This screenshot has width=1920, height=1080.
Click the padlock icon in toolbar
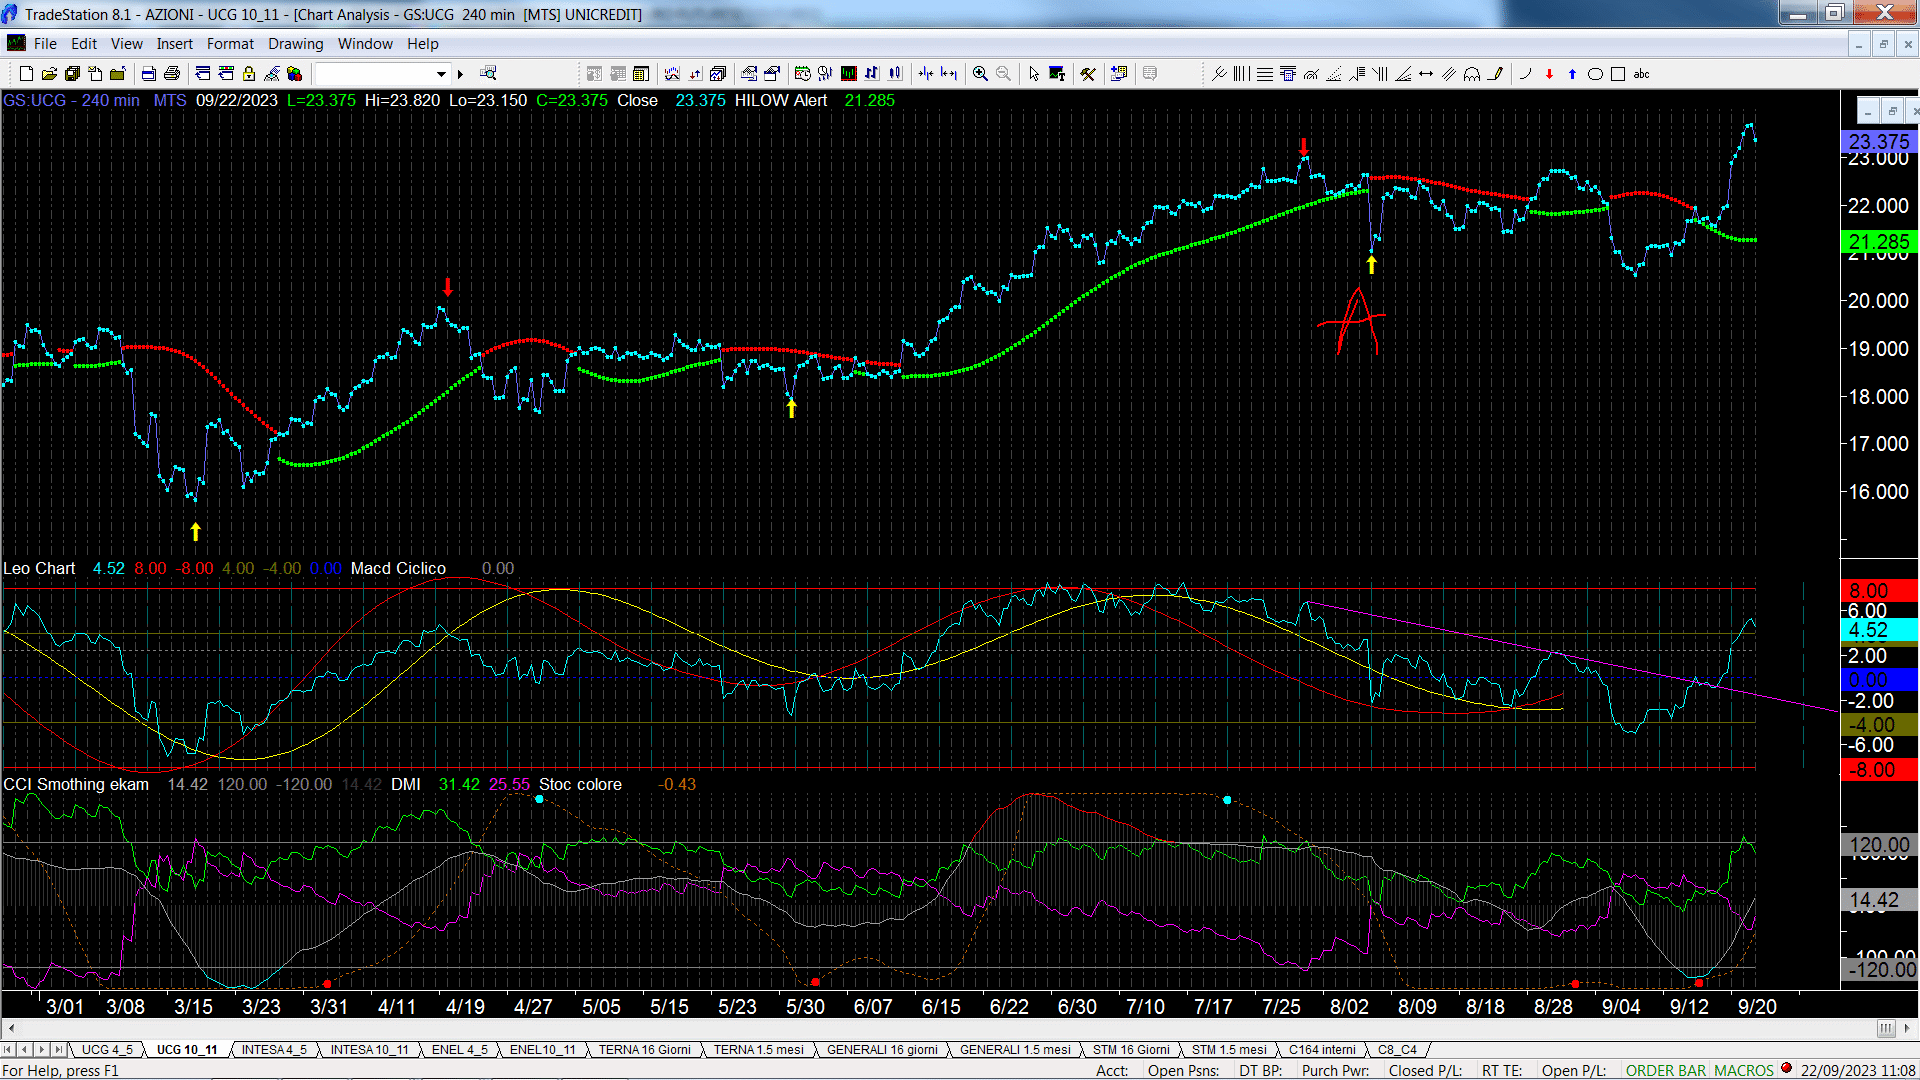coord(249,74)
